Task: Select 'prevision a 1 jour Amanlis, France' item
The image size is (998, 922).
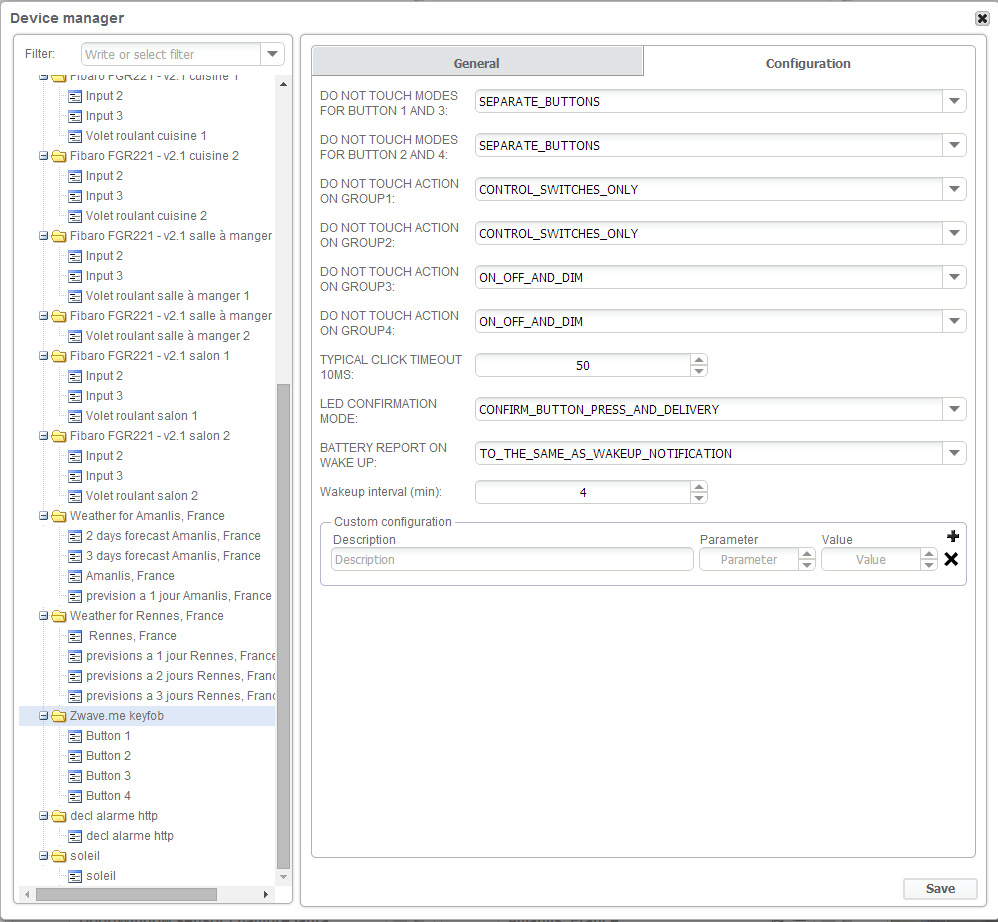Action: point(179,596)
